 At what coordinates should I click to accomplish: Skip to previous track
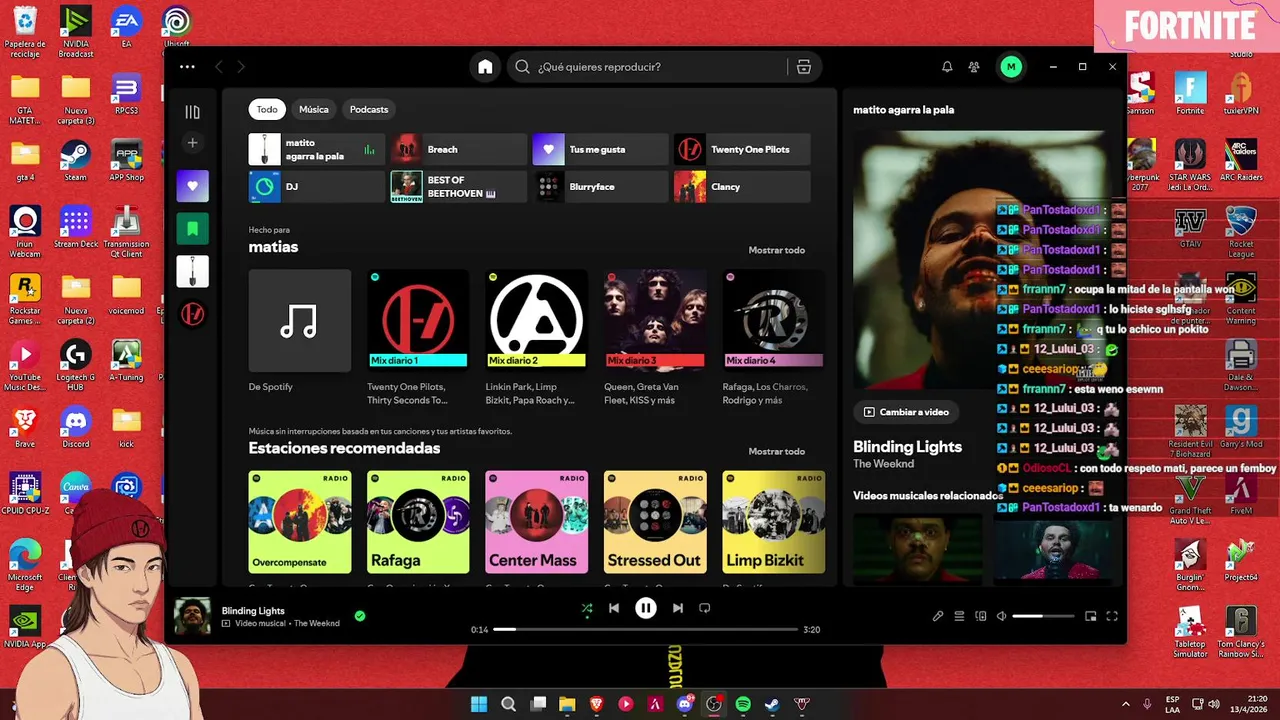614,608
